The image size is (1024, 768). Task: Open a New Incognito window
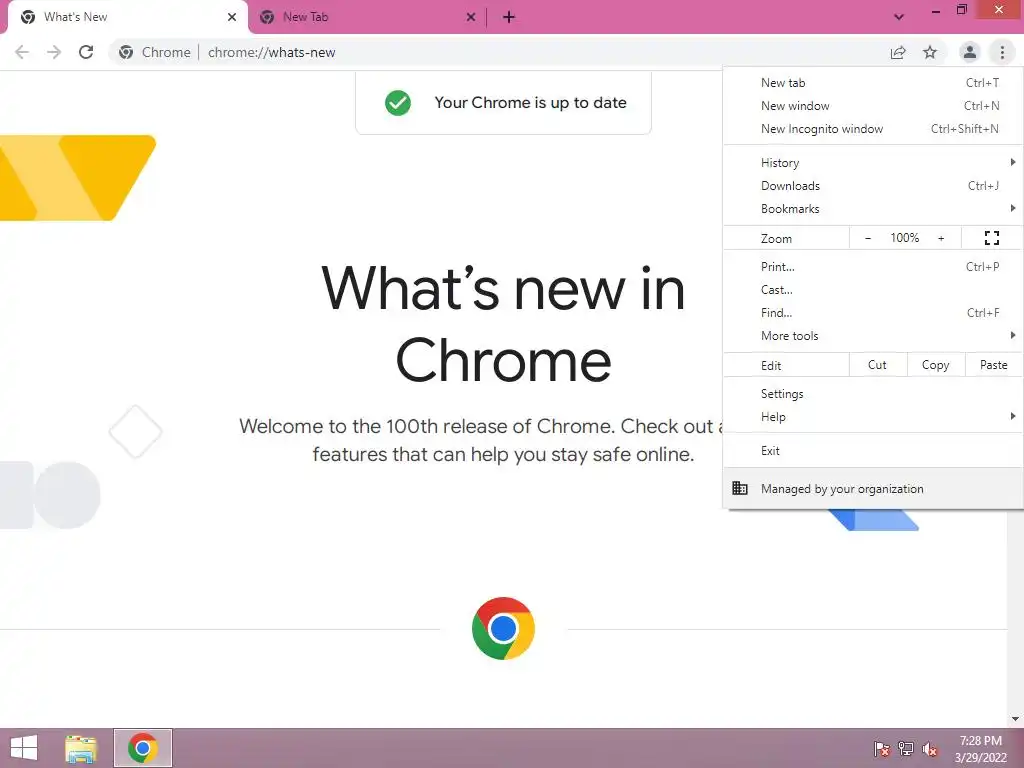(x=872, y=129)
